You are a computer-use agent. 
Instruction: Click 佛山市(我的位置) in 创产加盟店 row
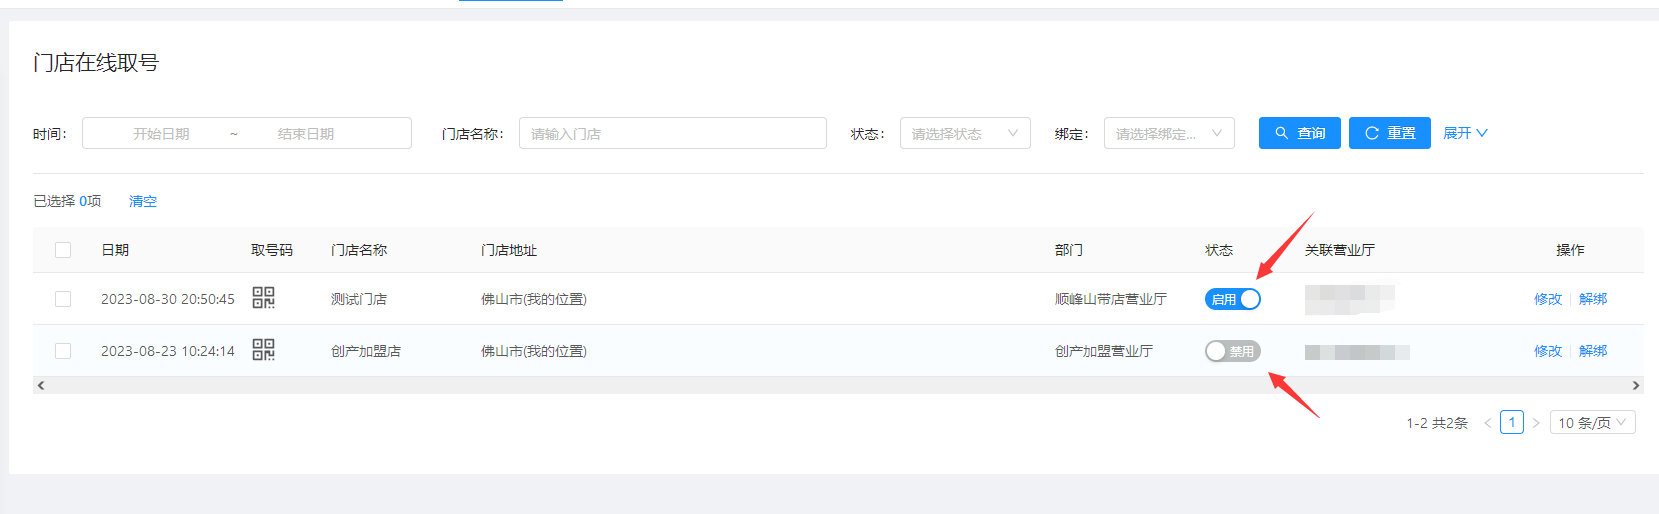[x=534, y=351]
